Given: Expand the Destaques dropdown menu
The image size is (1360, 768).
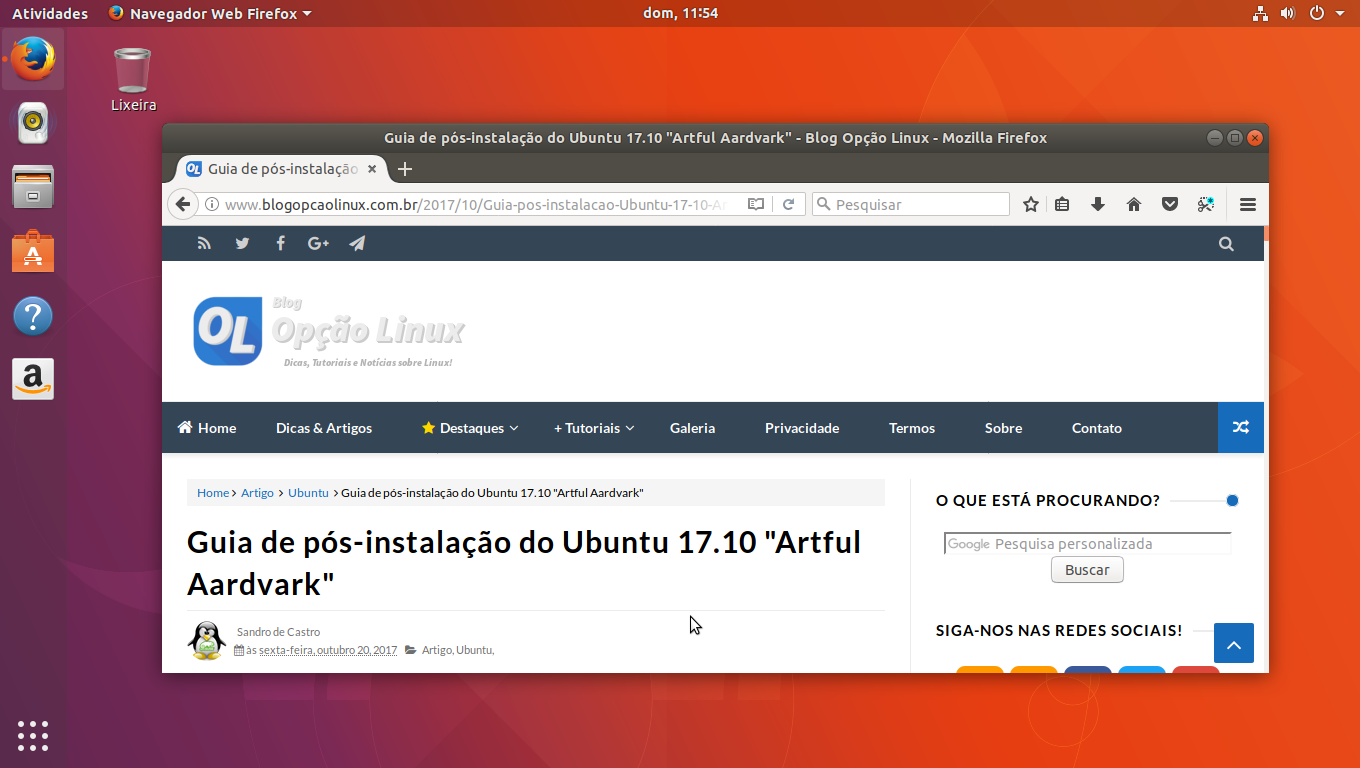Looking at the screenshot, I should coord(470,428).
